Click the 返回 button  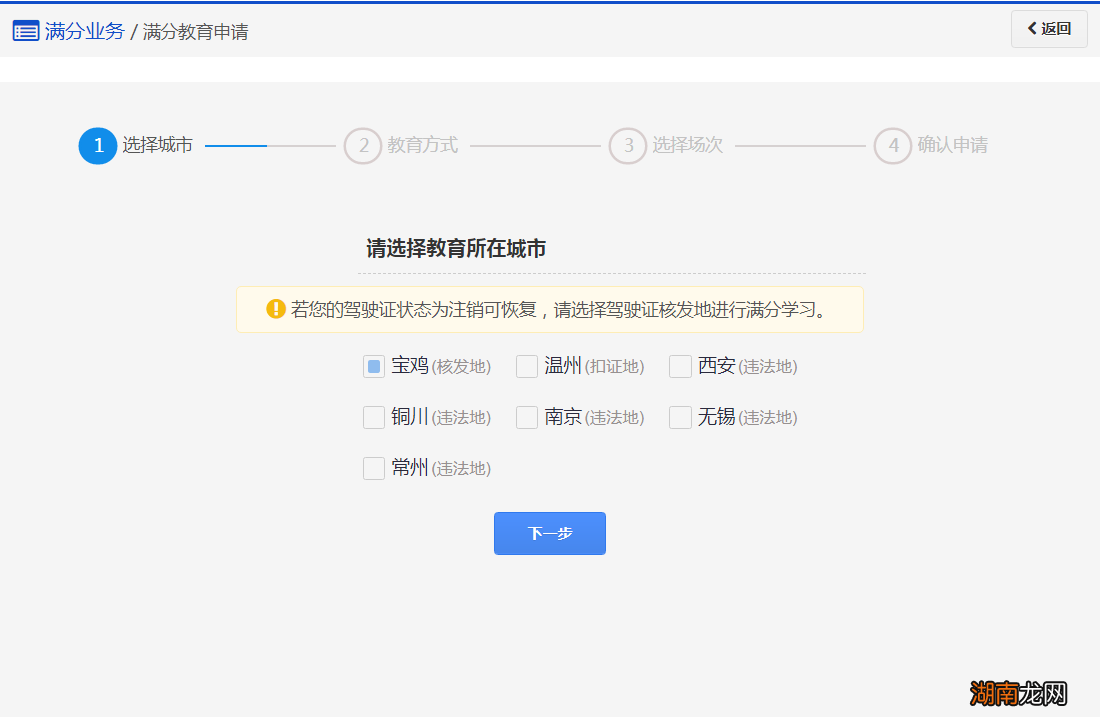1049,29
